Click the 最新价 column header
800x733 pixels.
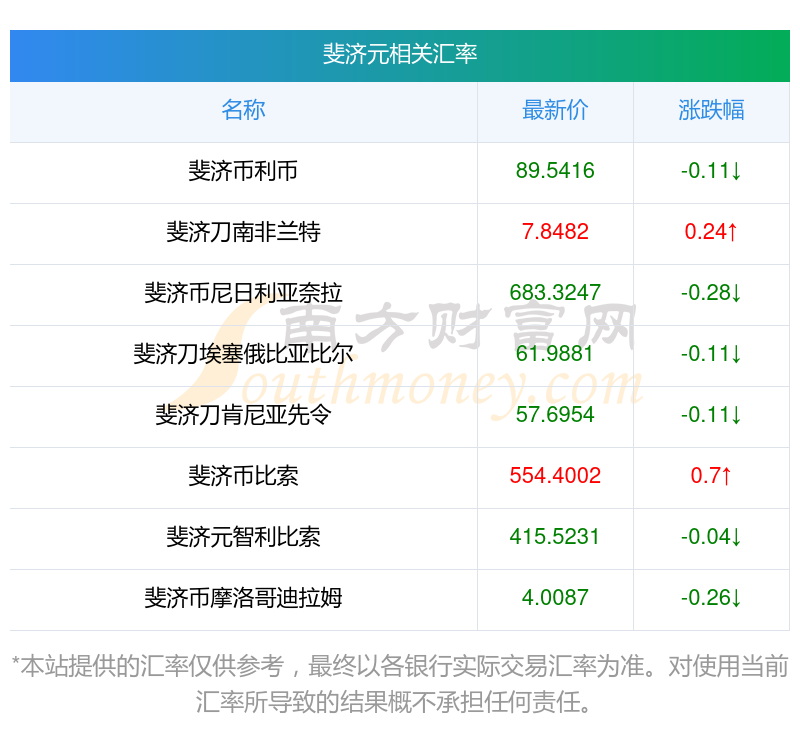pos(555,110)
